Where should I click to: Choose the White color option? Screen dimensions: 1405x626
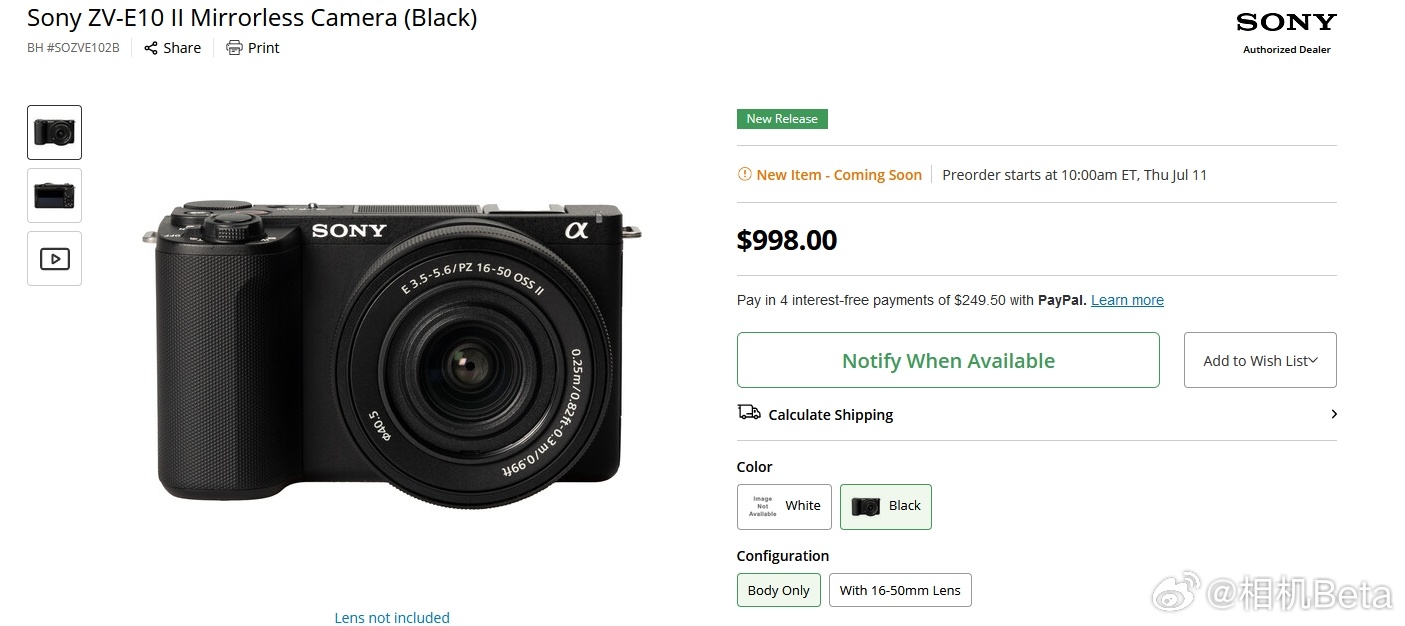tap(784, 506)
